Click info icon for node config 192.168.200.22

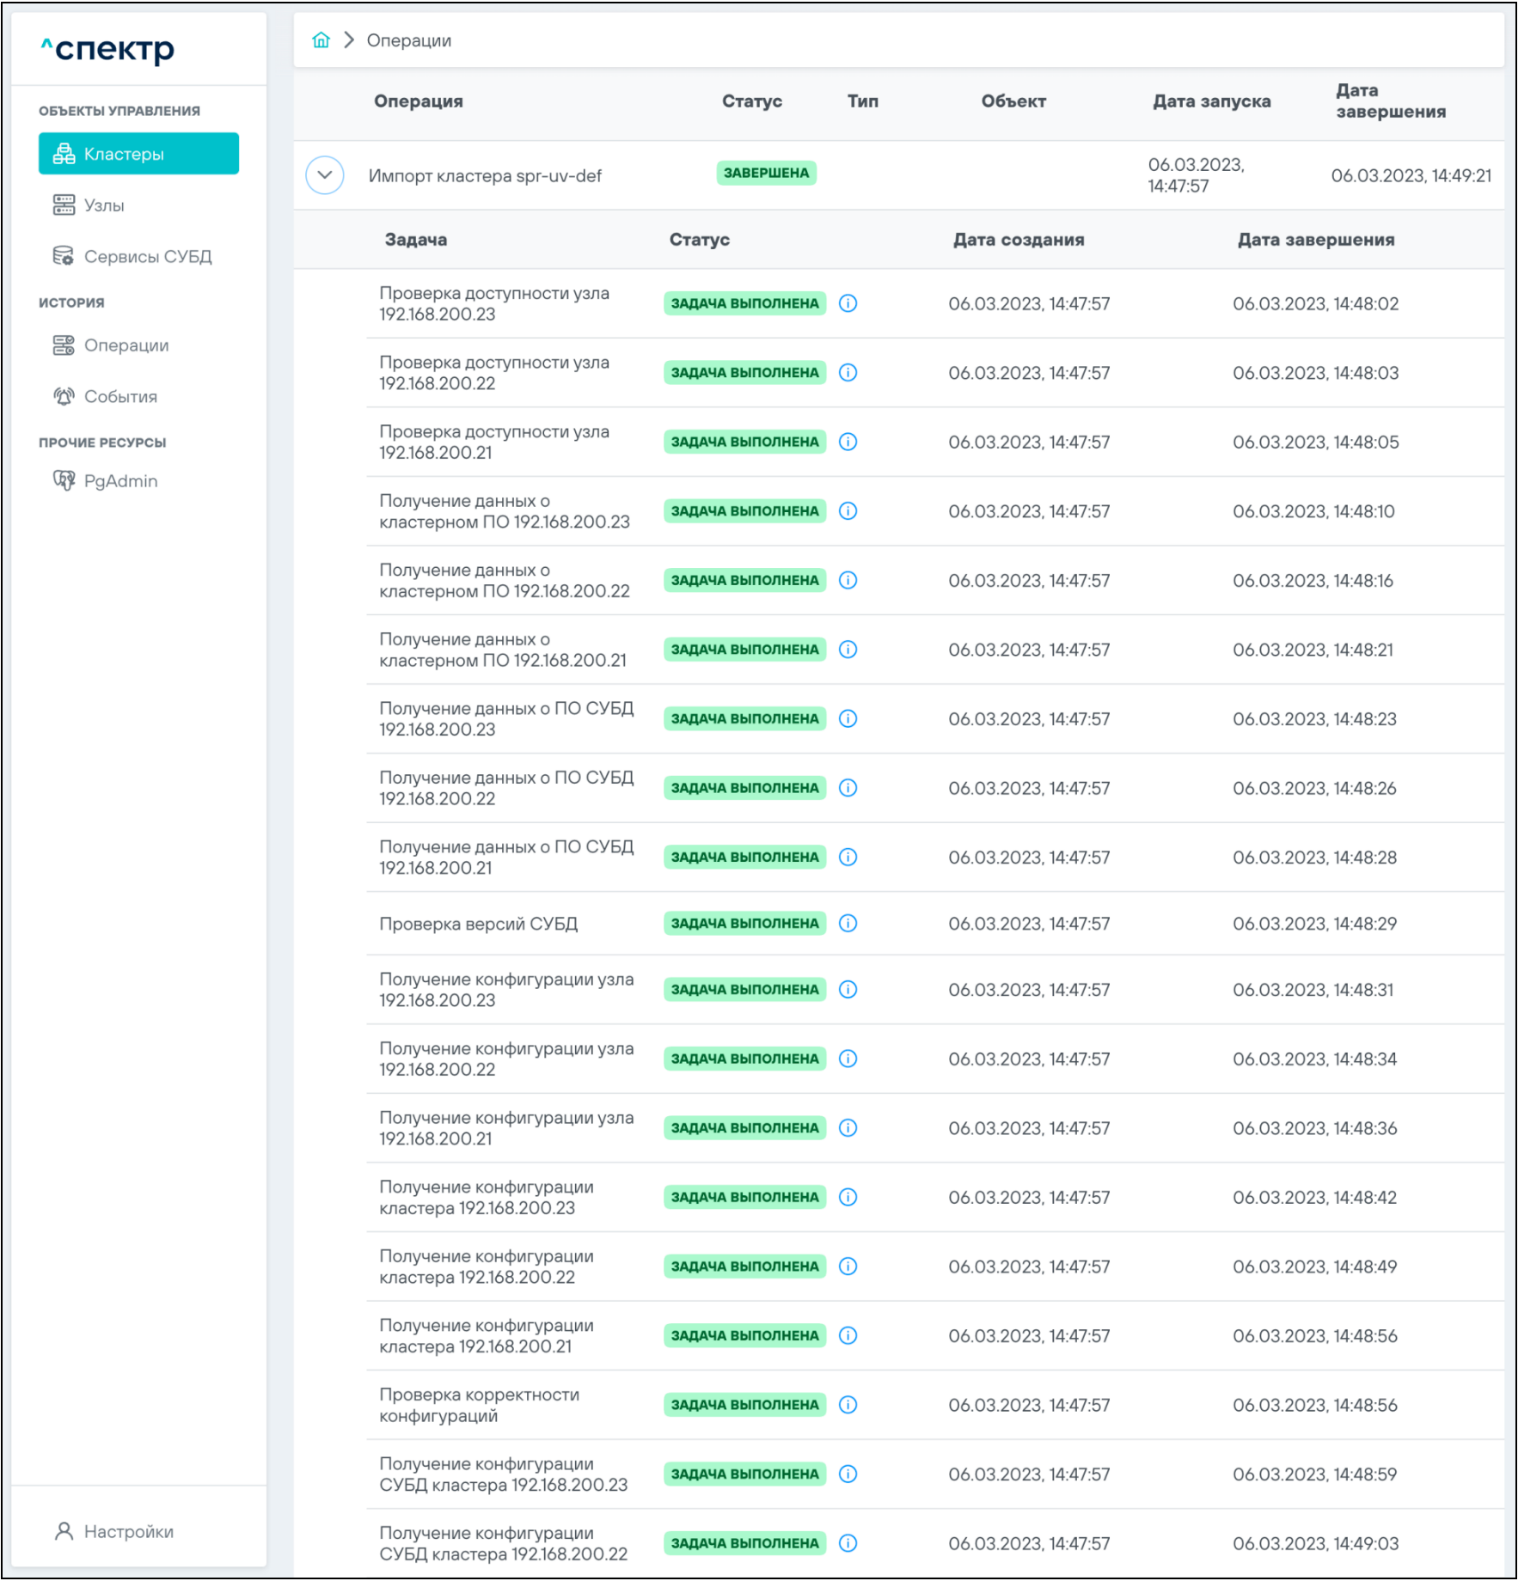coord(848,1059)
